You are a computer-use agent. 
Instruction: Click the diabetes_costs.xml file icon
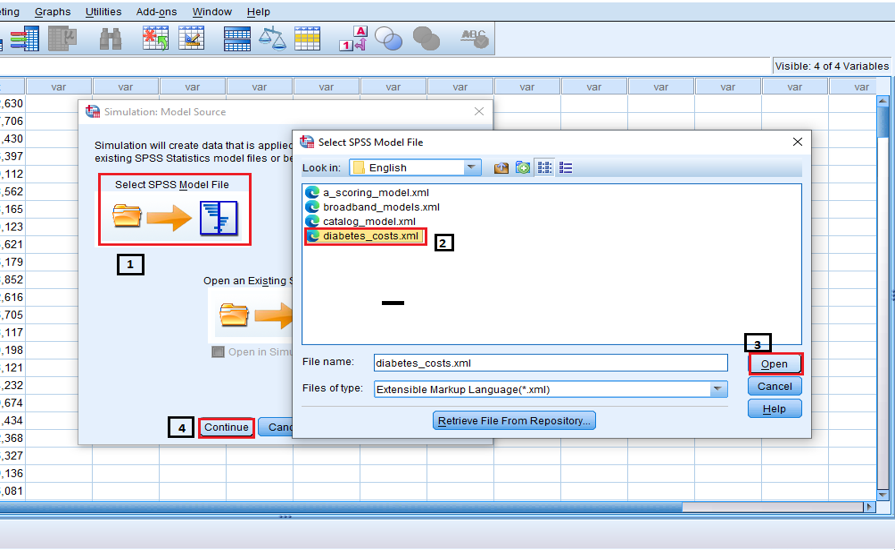pos(313,236)
